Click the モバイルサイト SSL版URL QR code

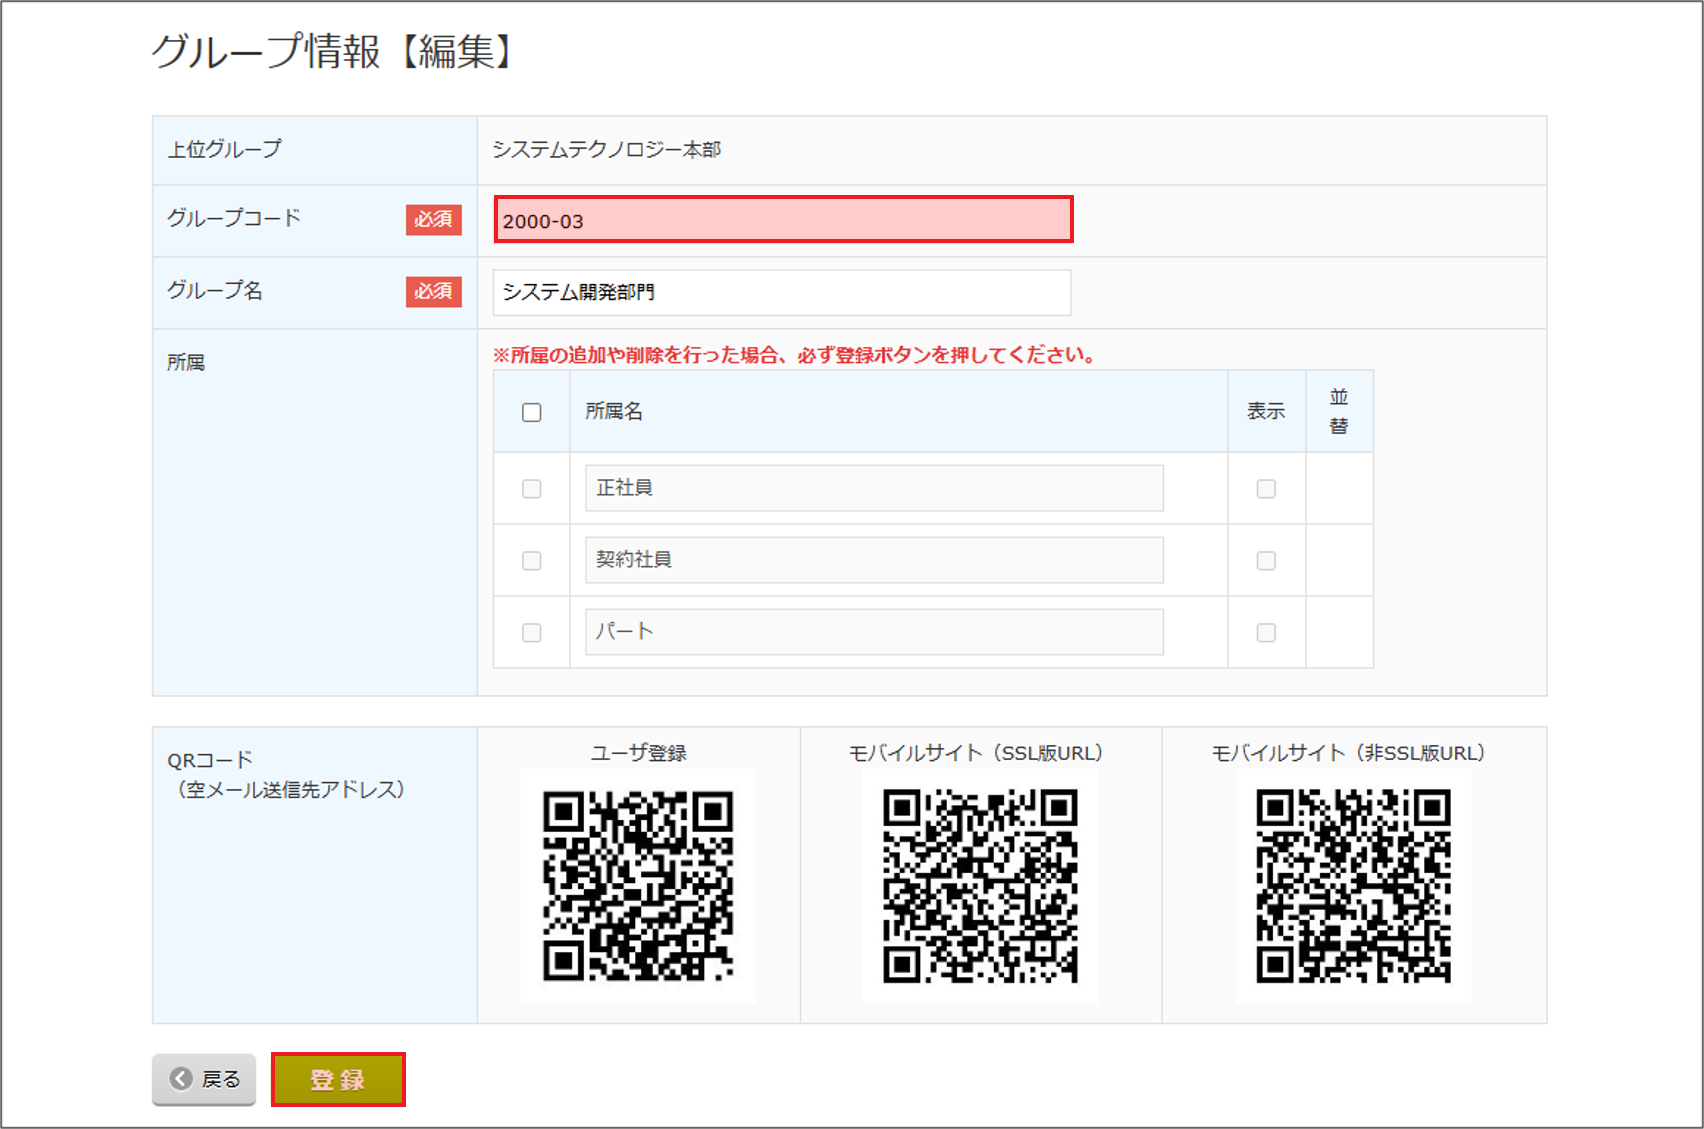click(981, 886)
